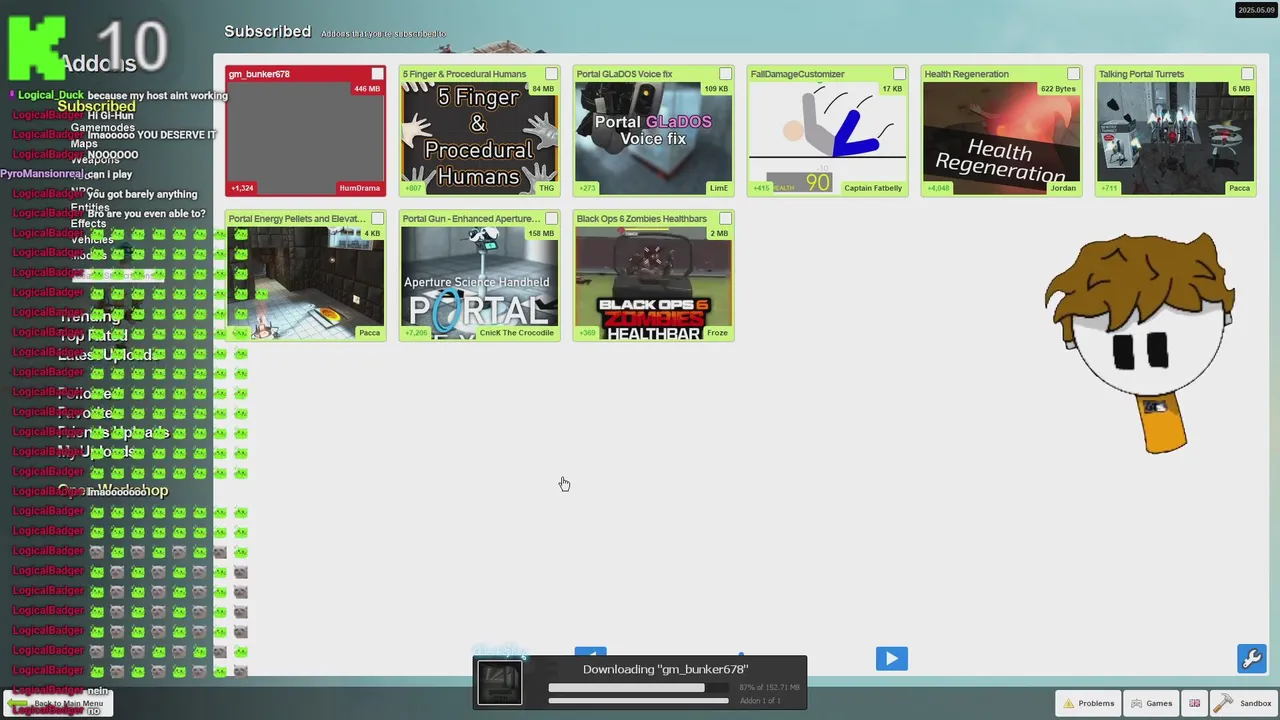Click the gm_bunker678 download thumbnail icon
The width and height of the screenshot is (1280, 720).
[499, 684]
